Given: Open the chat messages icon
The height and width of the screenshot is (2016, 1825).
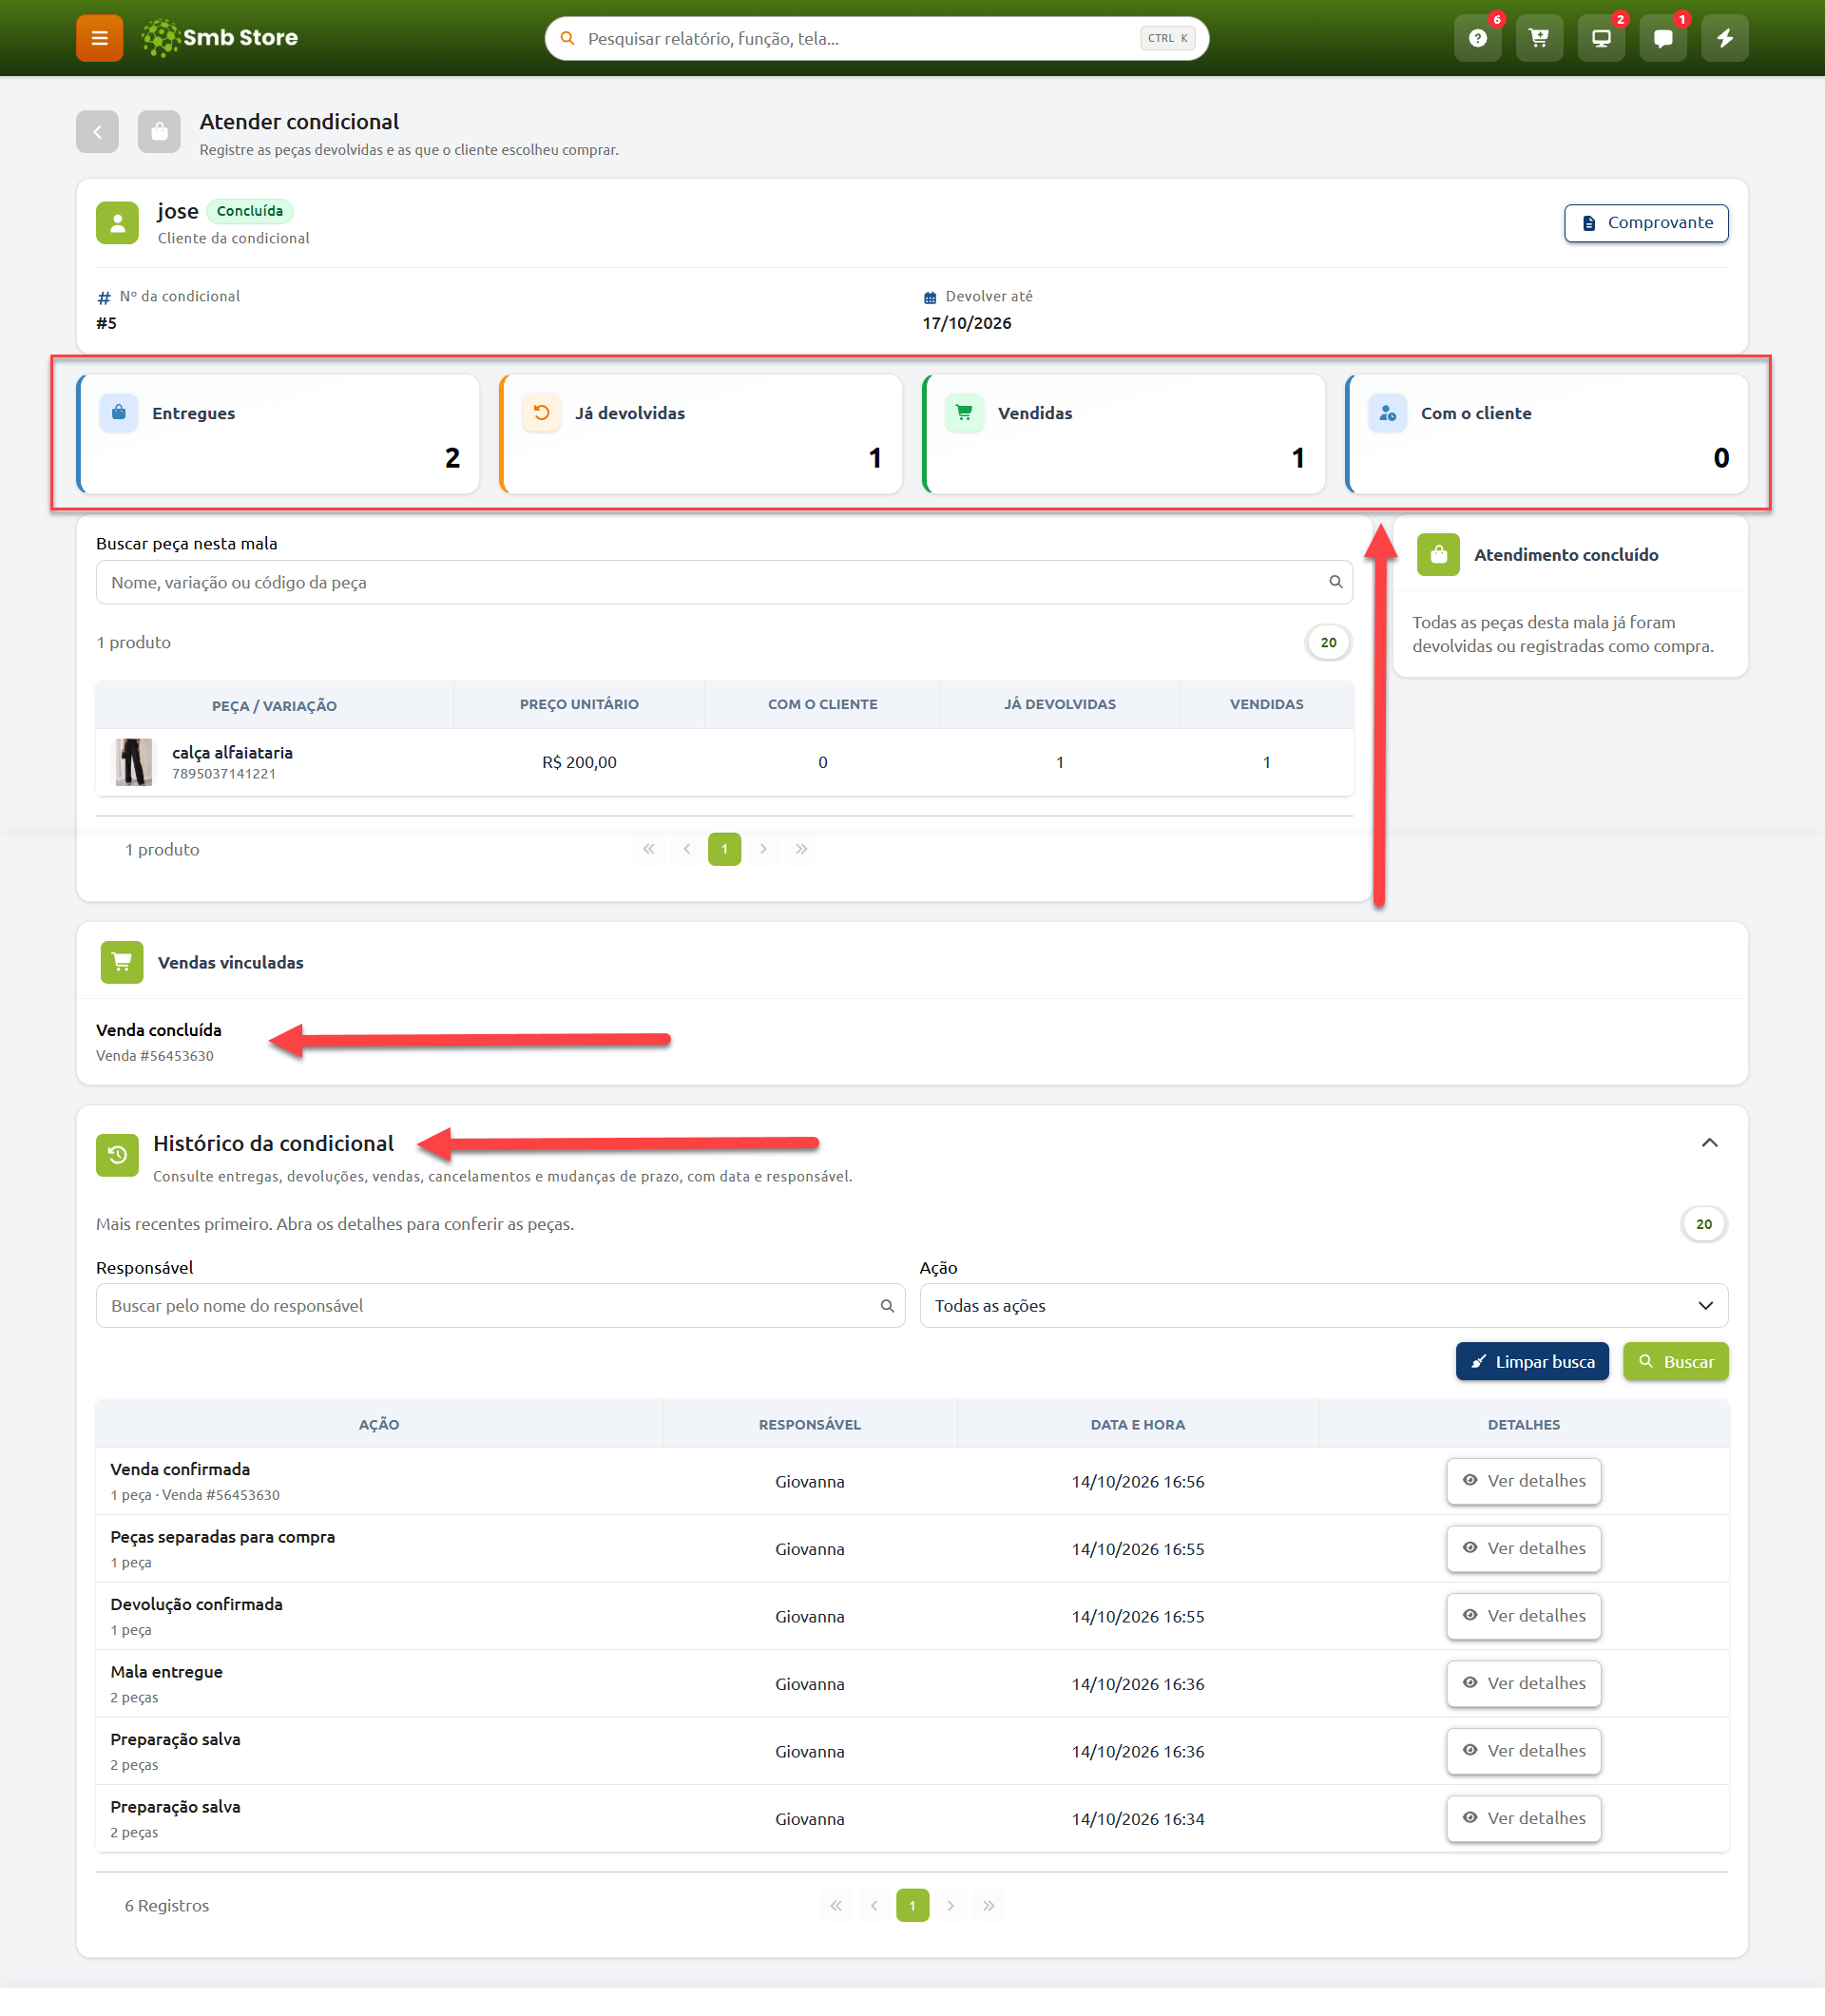Looking at the screenshot, I should point(1663,38).
